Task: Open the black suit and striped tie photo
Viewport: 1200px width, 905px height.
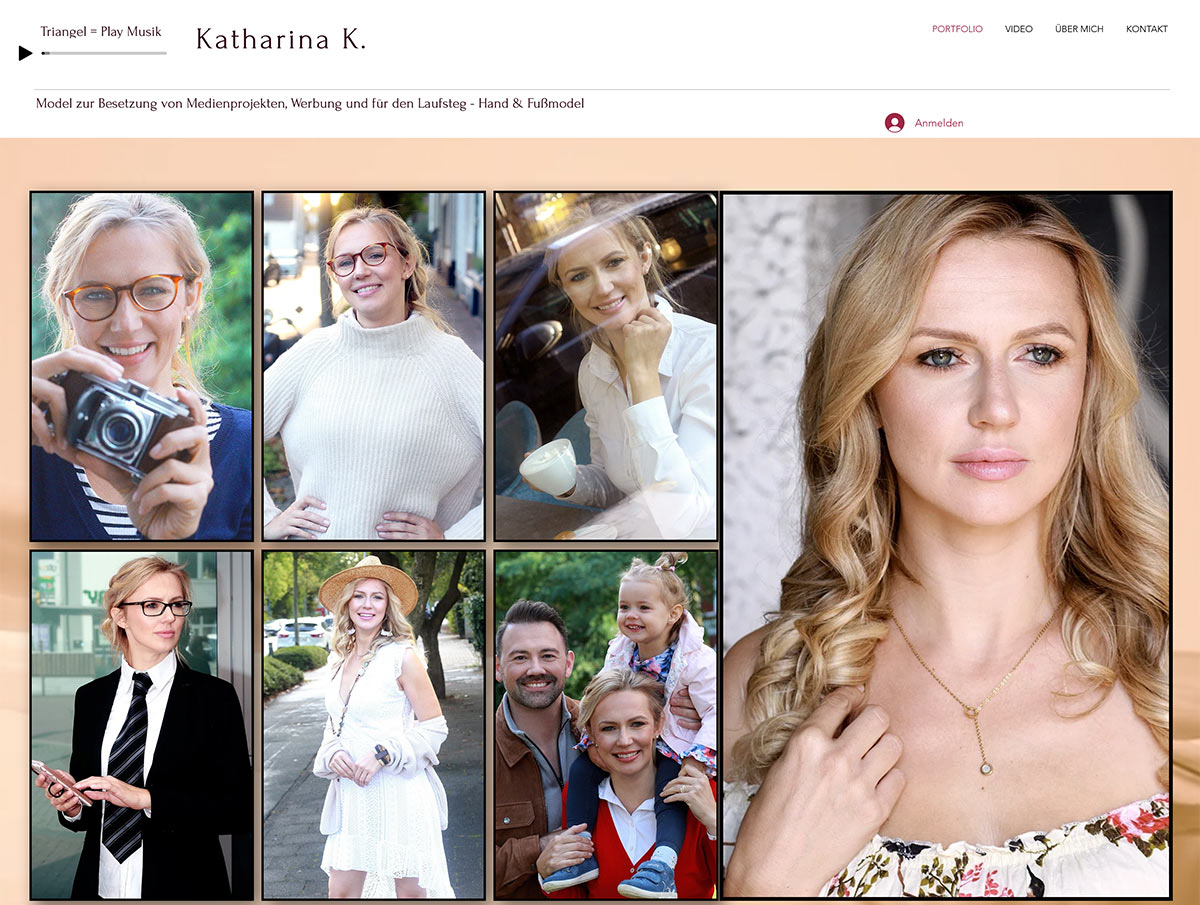Action: point(142,724)
